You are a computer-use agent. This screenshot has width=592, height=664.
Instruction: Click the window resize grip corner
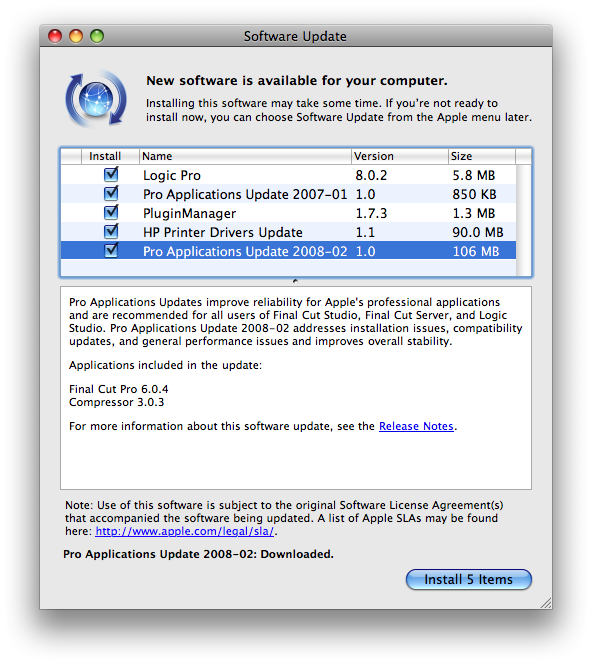click(546, 603)
